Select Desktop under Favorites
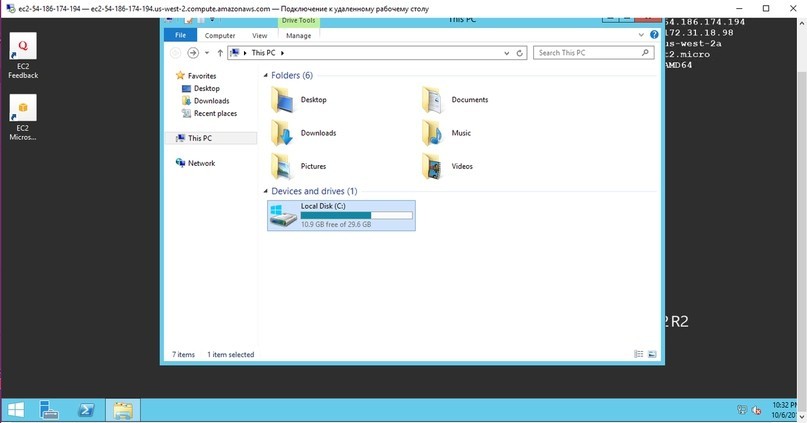807x423 pixels. pyautogui.click(x=206, y=89)
